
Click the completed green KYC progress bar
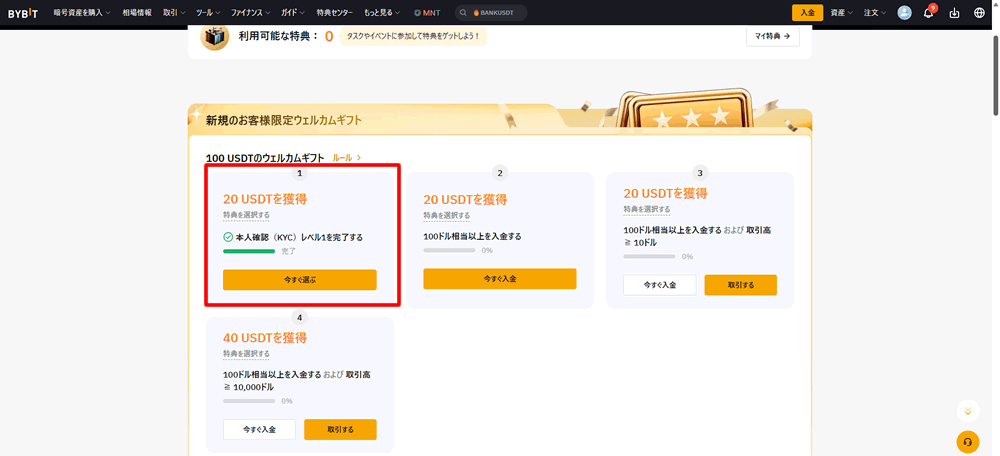[x=249, y=251]
